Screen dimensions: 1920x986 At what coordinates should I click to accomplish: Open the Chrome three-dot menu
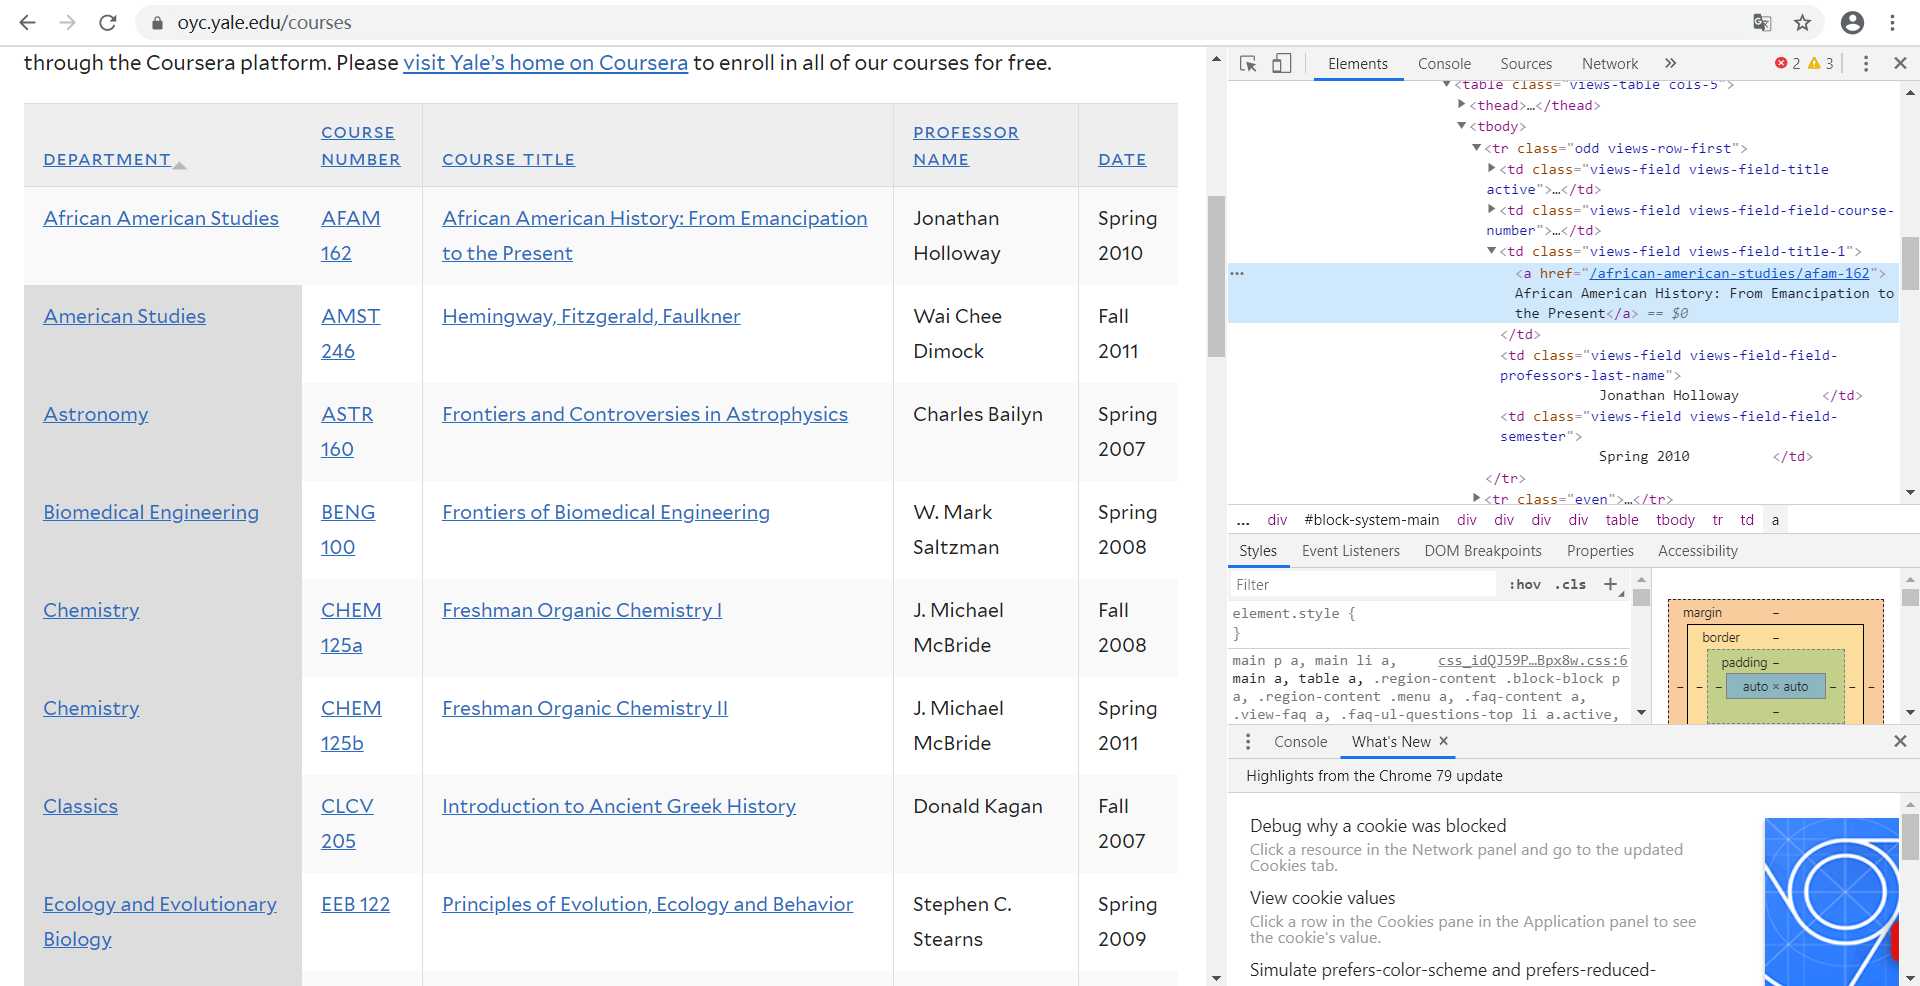pyautogui.click(x=1892, y=22)
